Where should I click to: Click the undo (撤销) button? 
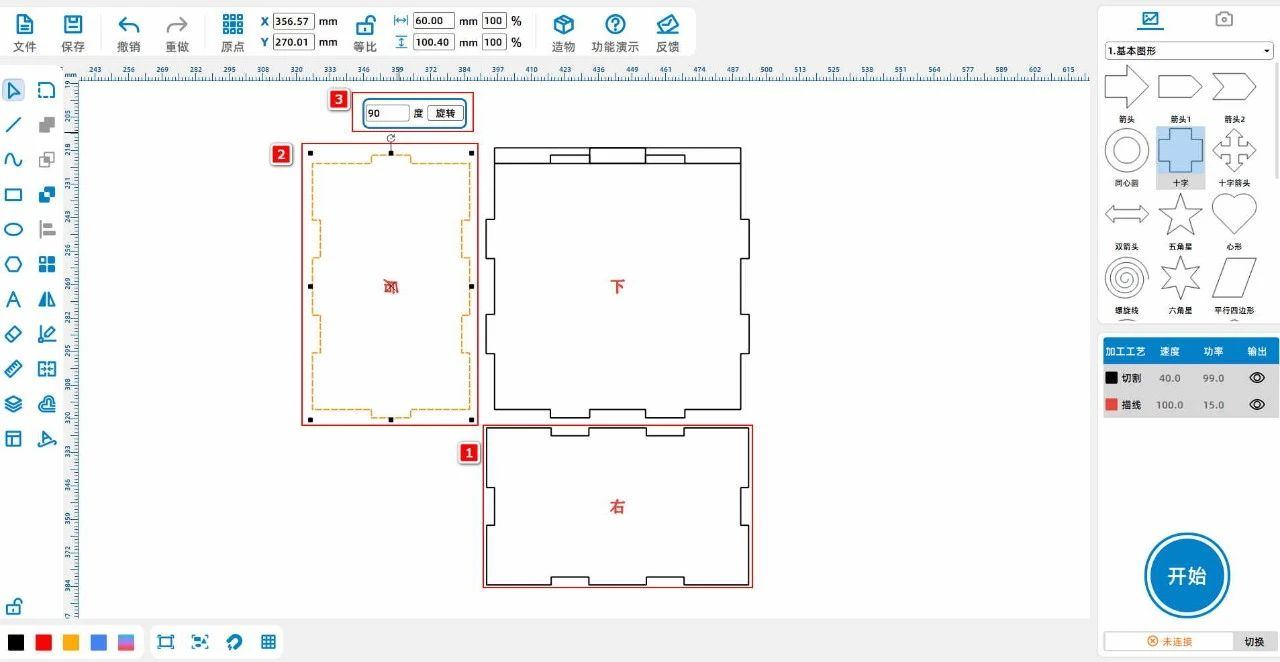click(x=128, y=32)
